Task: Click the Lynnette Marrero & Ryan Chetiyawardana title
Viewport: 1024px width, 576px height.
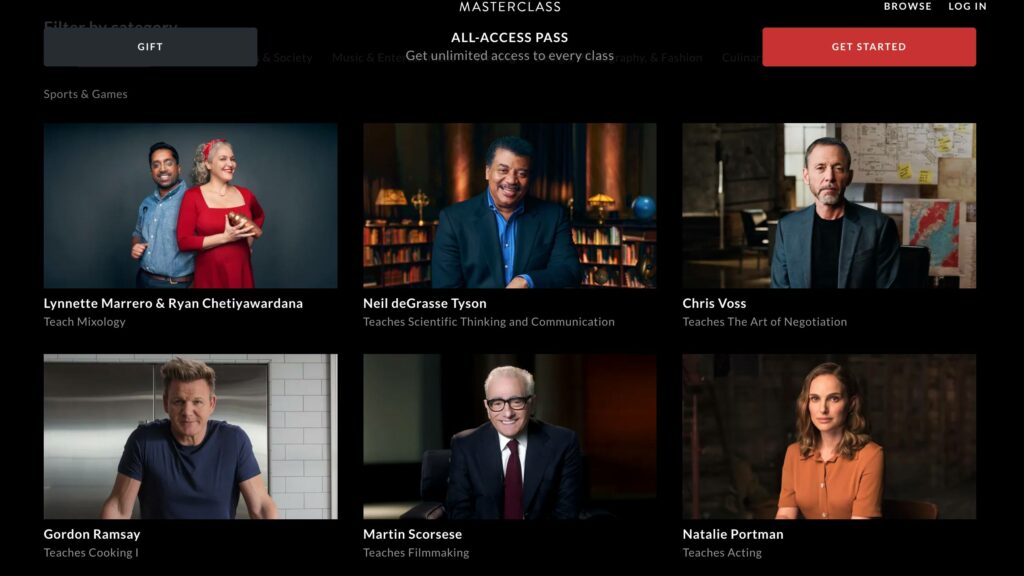Action: pyautogui.click(x=173, y=303)
